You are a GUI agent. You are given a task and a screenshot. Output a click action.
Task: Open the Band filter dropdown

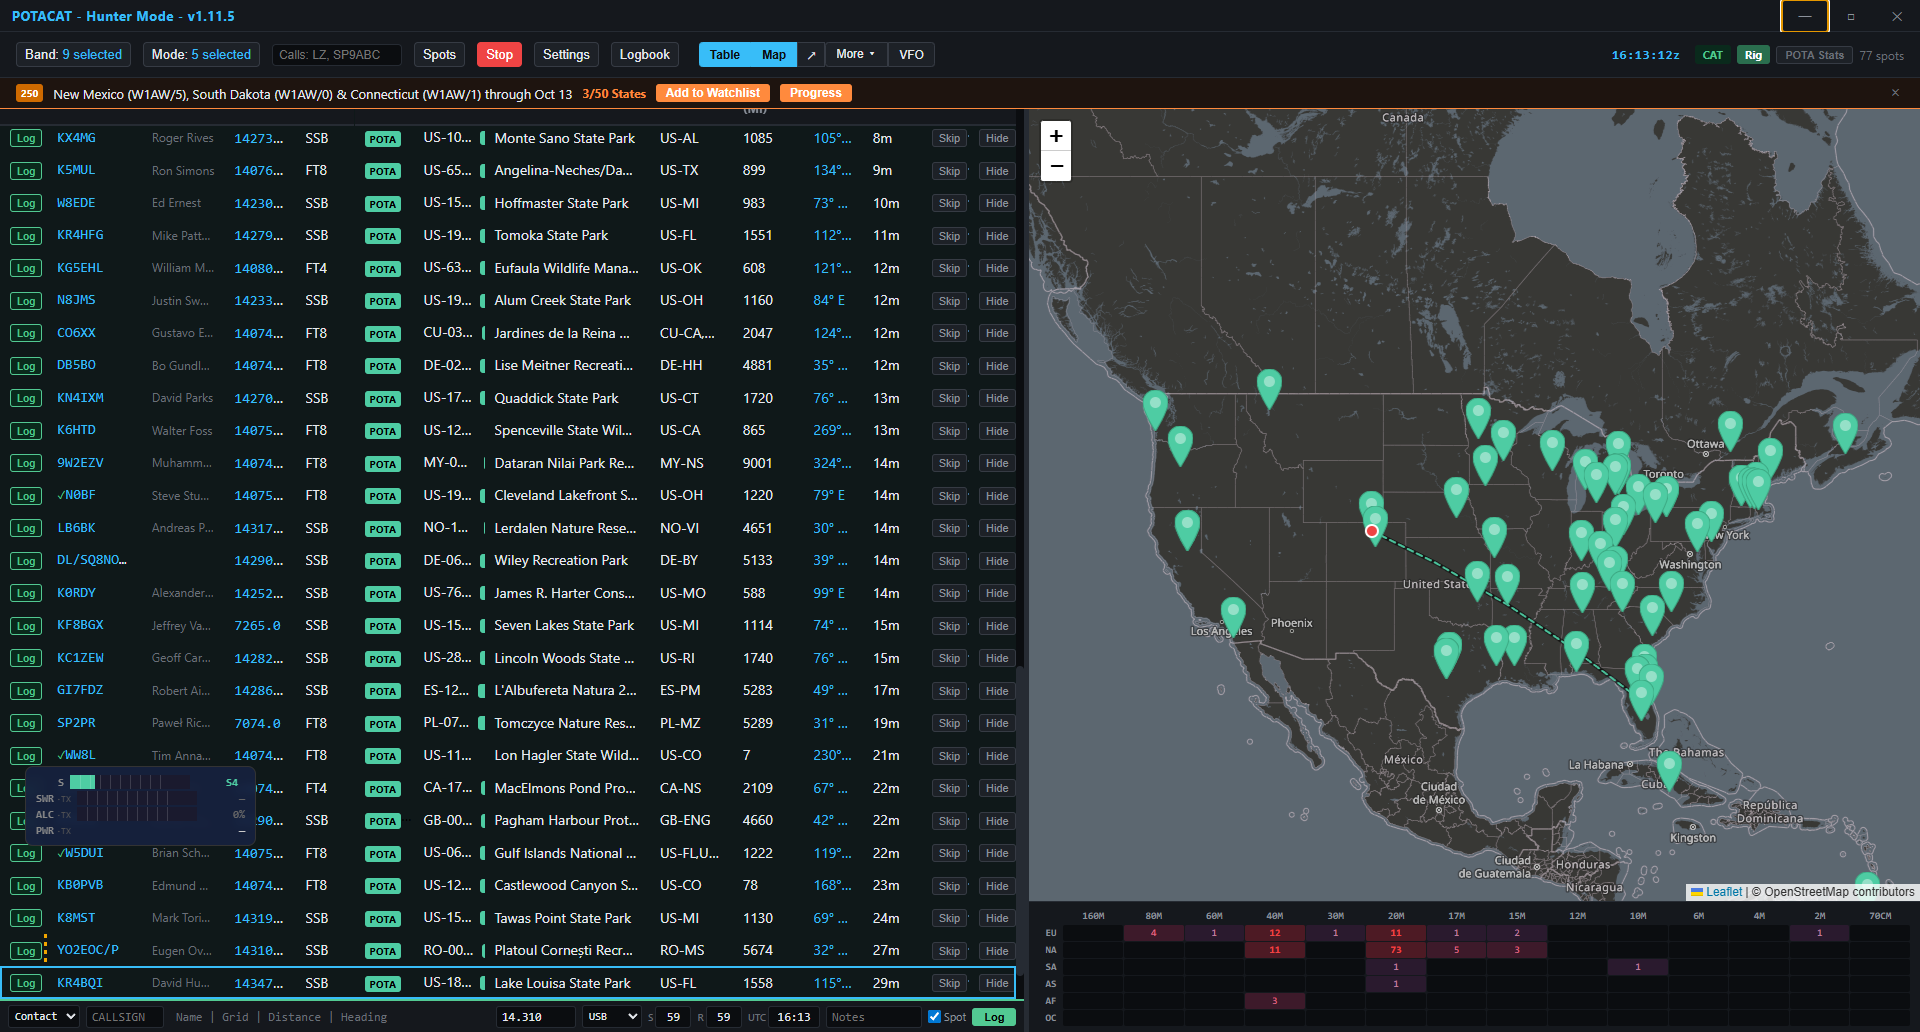click(74, 55)
